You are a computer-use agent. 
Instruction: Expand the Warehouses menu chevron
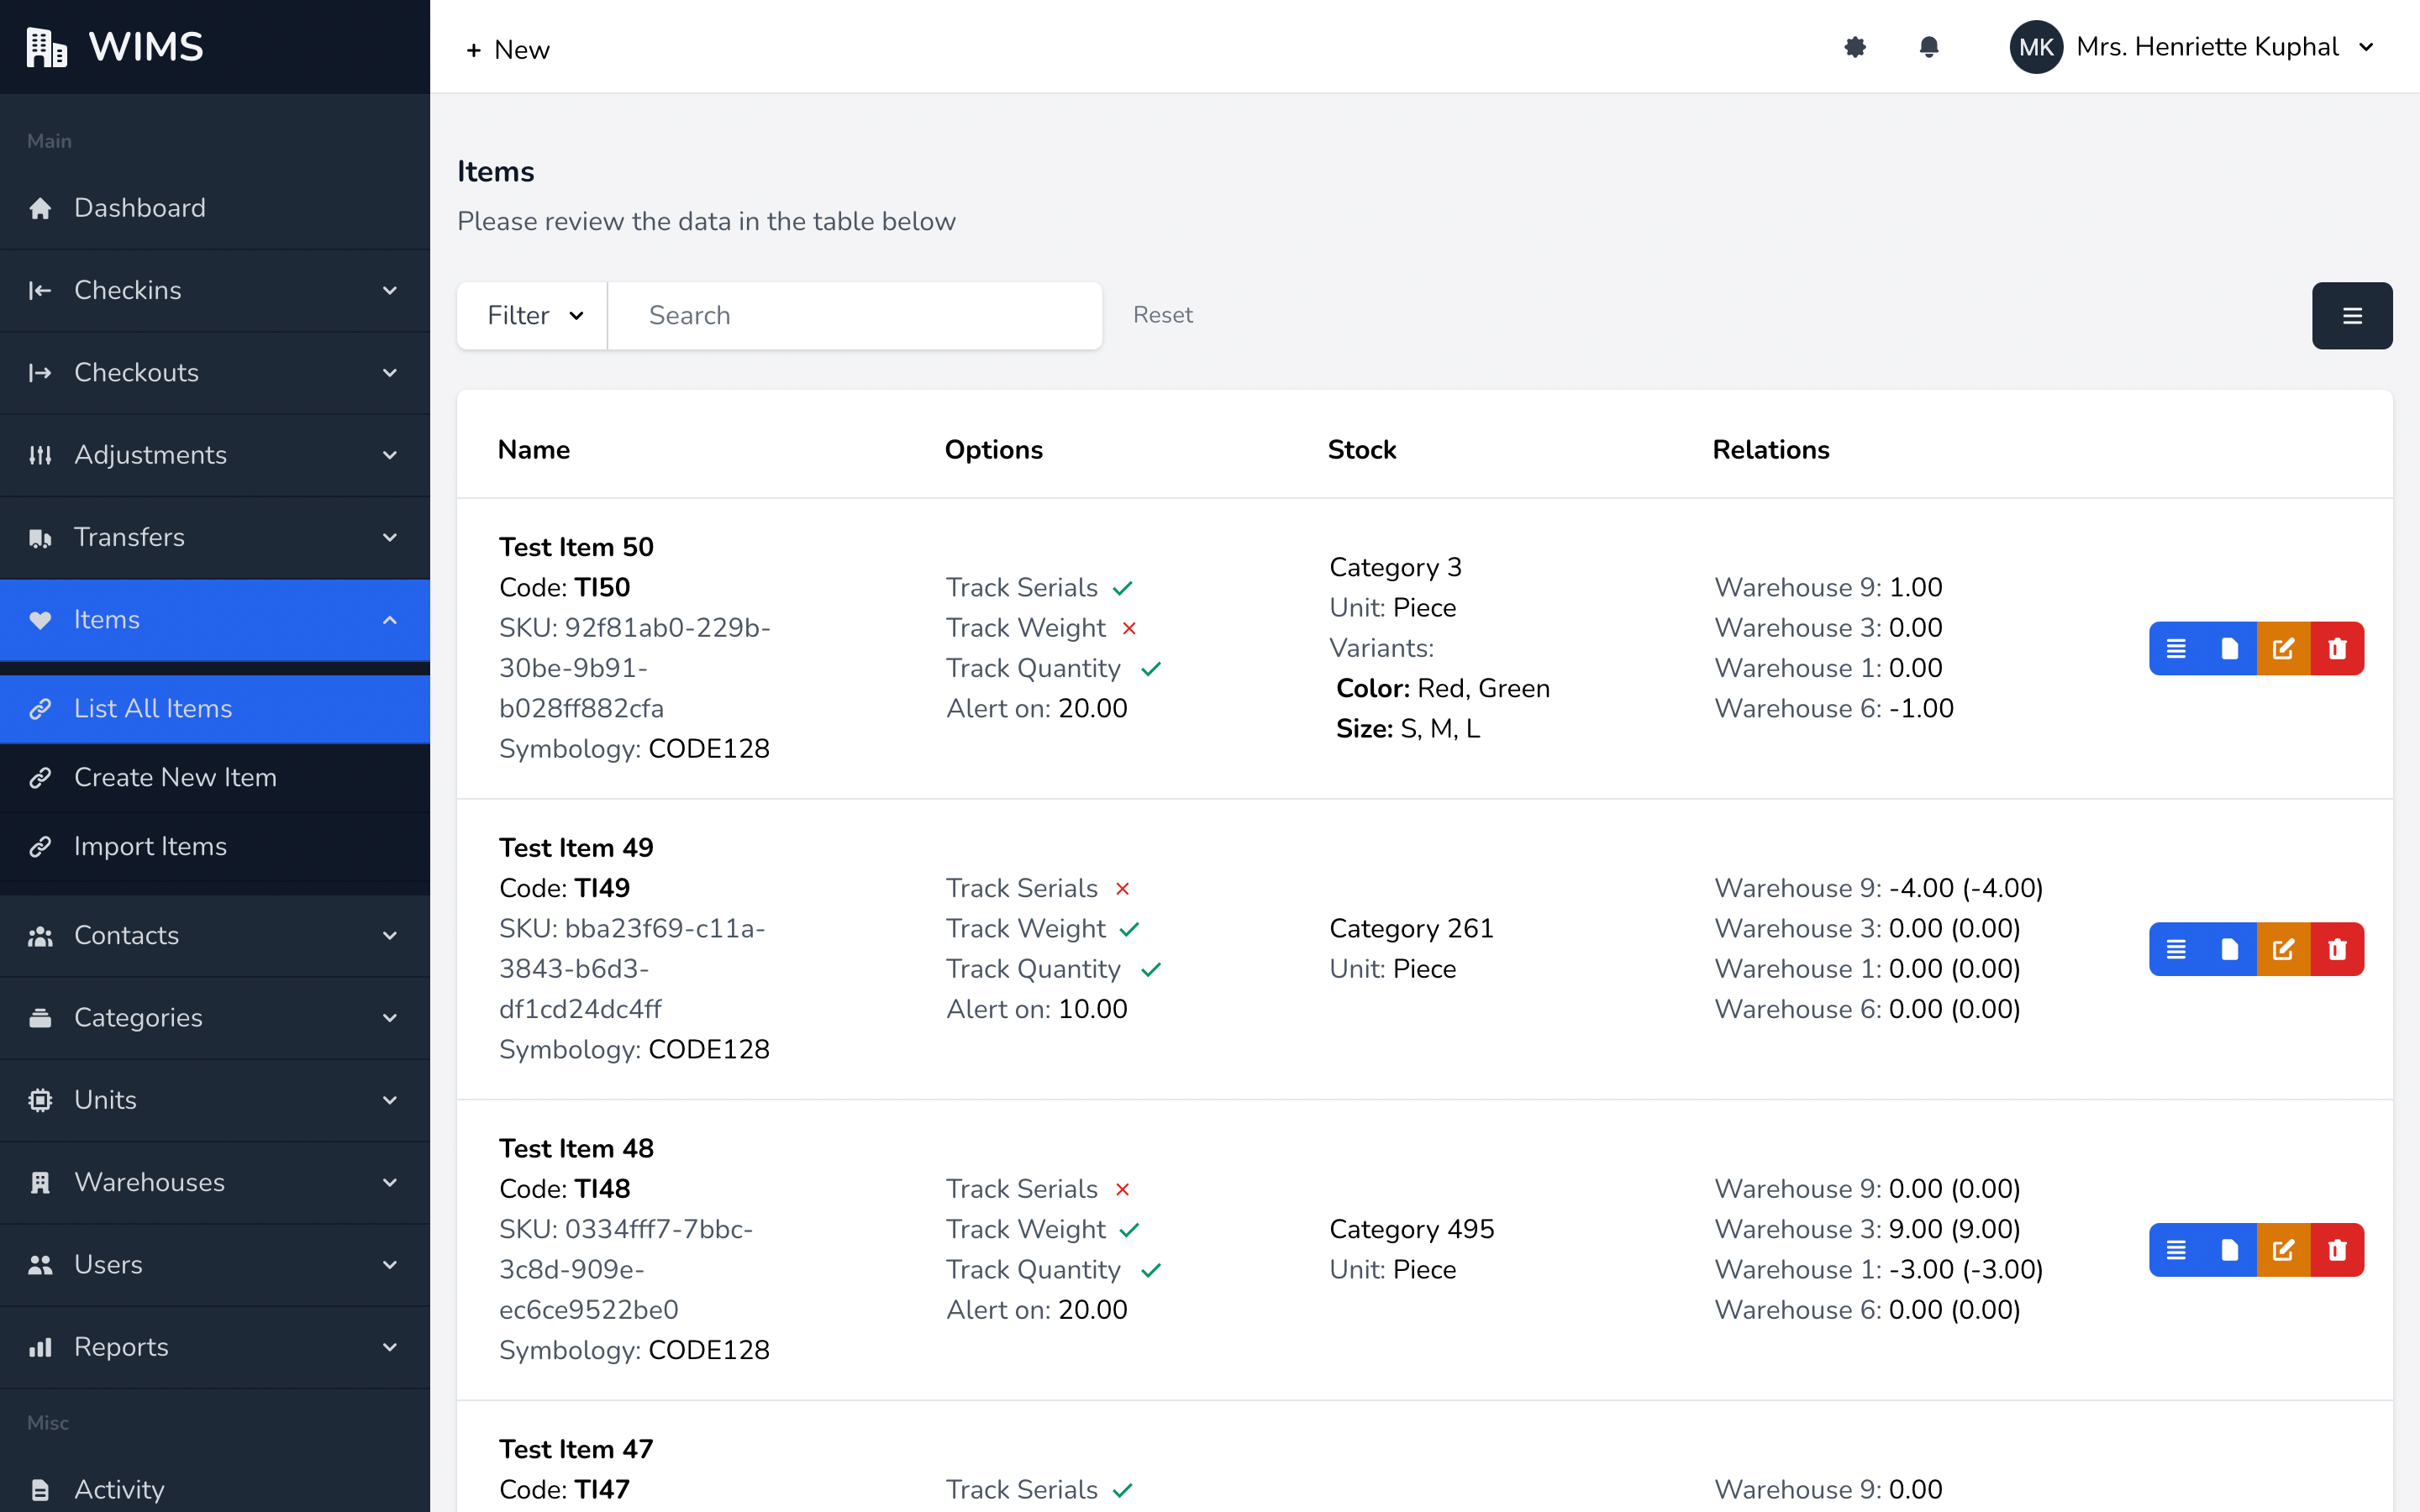tap(390, 1183)
